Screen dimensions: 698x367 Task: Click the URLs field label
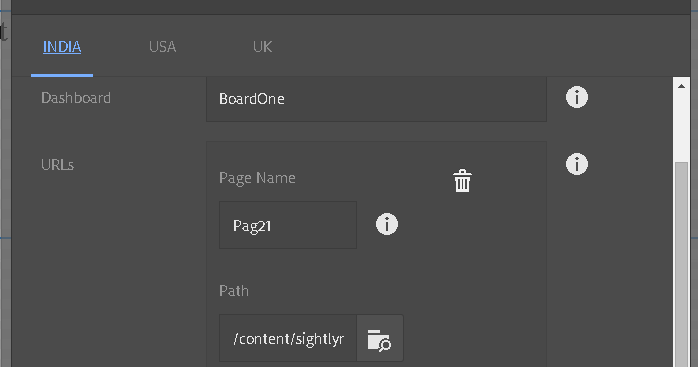(57, 165)
